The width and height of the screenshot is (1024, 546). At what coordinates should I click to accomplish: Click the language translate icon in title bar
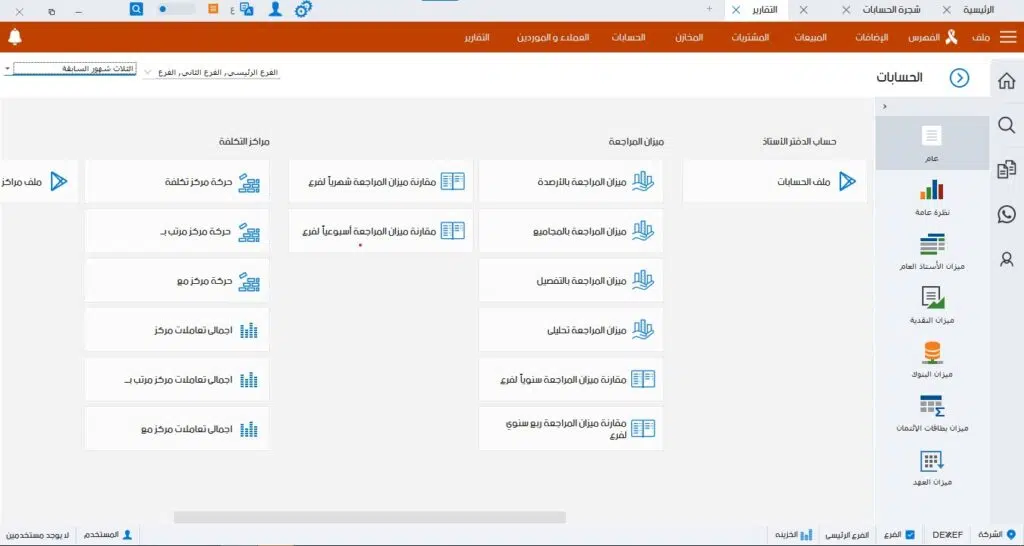tap(247, 10)
